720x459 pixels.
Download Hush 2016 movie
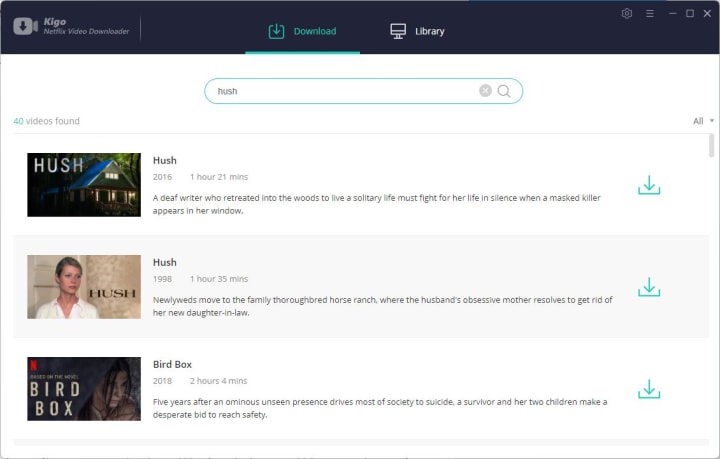point(649,185)
